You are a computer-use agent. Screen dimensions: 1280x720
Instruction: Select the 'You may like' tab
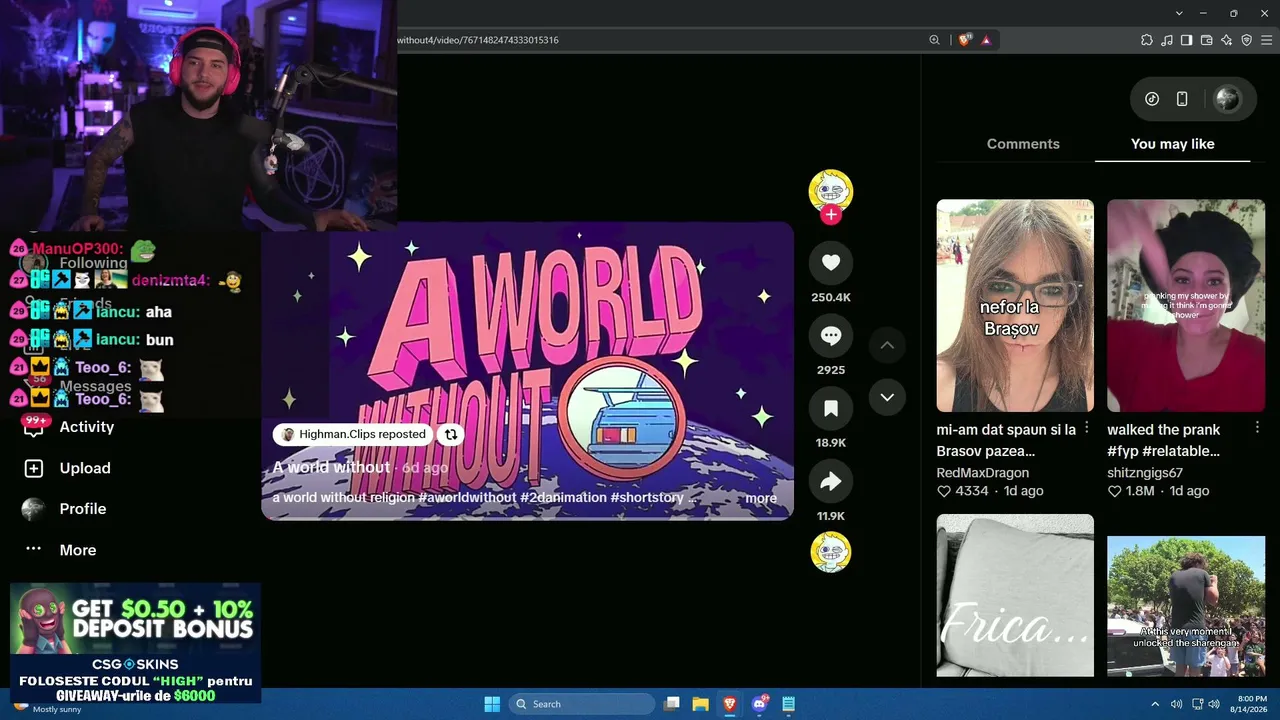click(1173, 144)
